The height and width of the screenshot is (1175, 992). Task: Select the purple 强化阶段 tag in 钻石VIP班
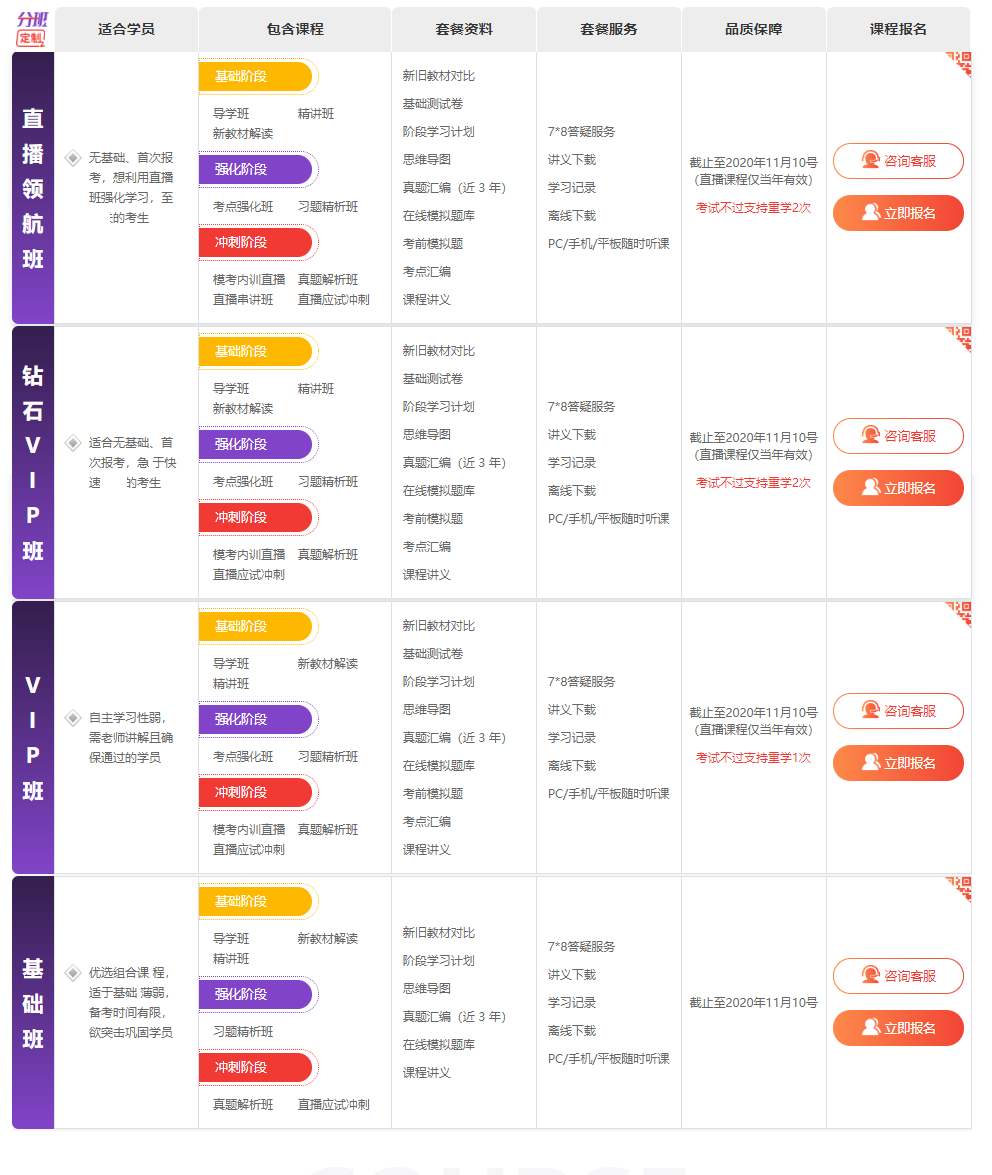click(255, 444)
